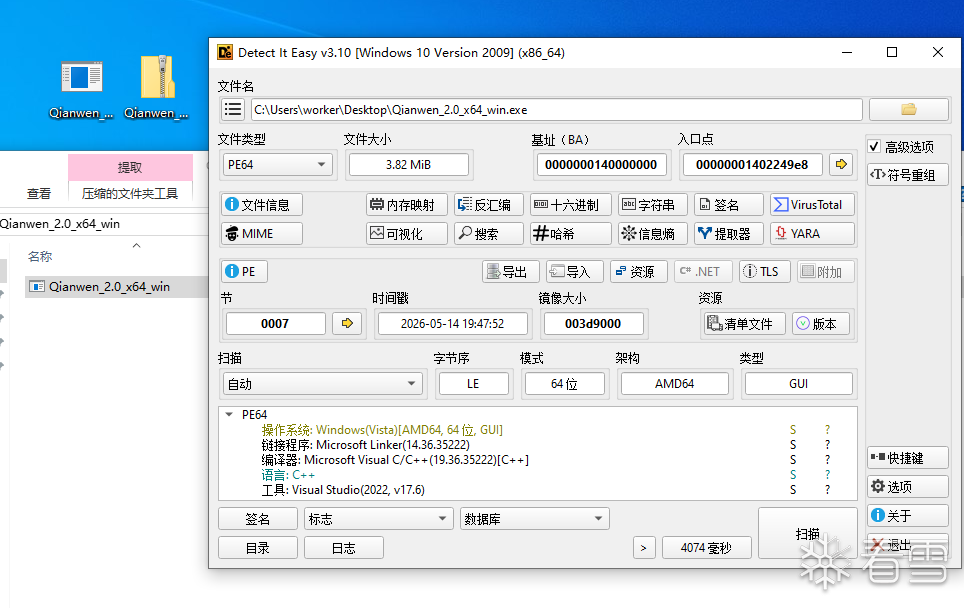964x608 pixels.
Task: Open 快捷键 shortcuts button
Action: pos(907,457)
